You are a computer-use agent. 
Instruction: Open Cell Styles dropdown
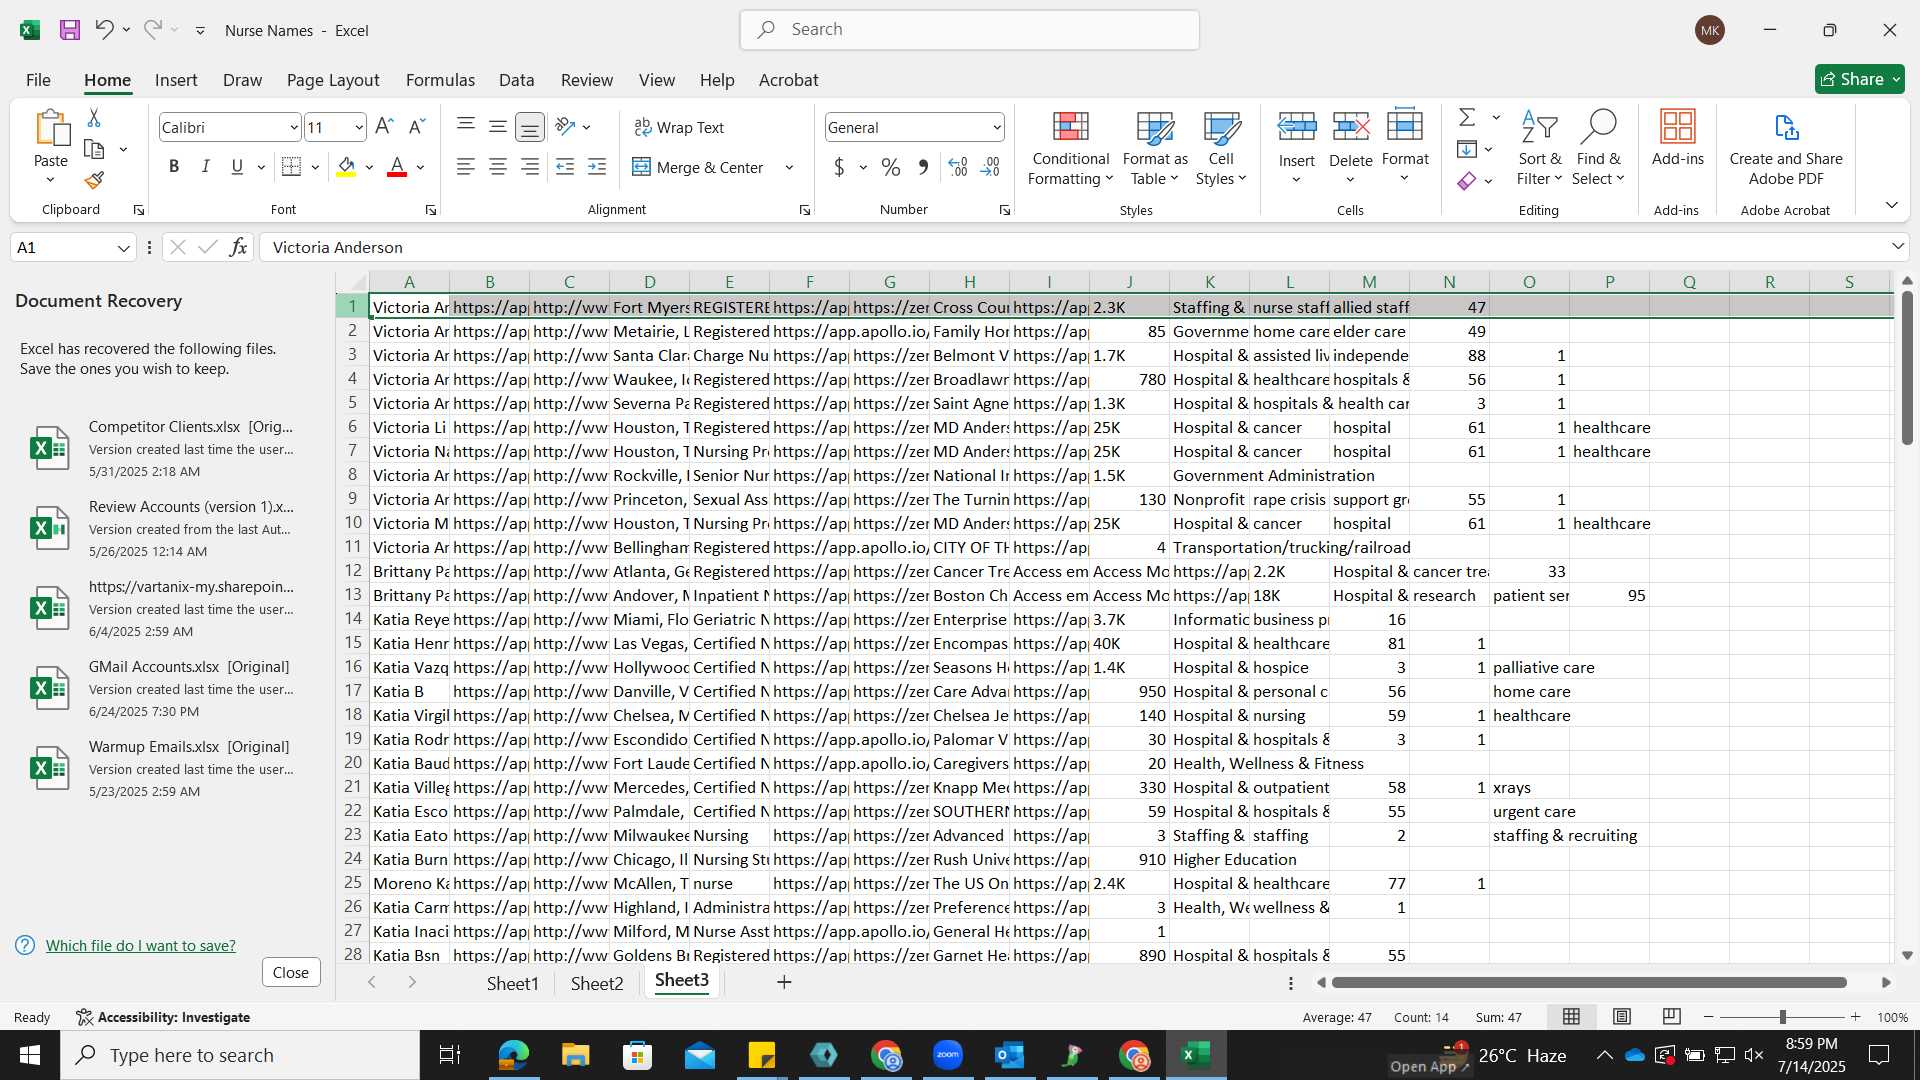1221,148
